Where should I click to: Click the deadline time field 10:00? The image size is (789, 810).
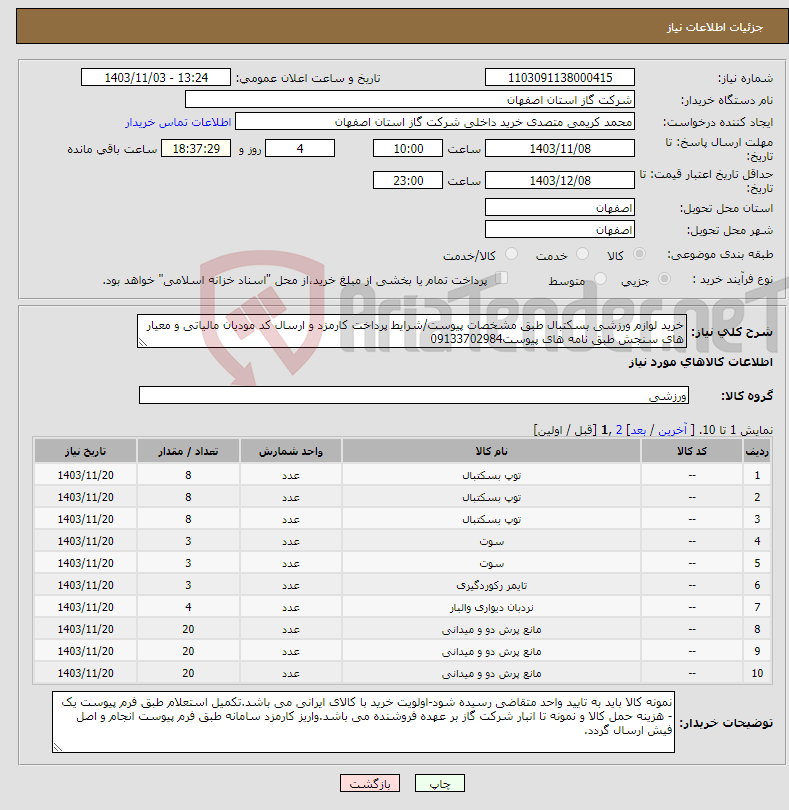click(x=408, y=149)
